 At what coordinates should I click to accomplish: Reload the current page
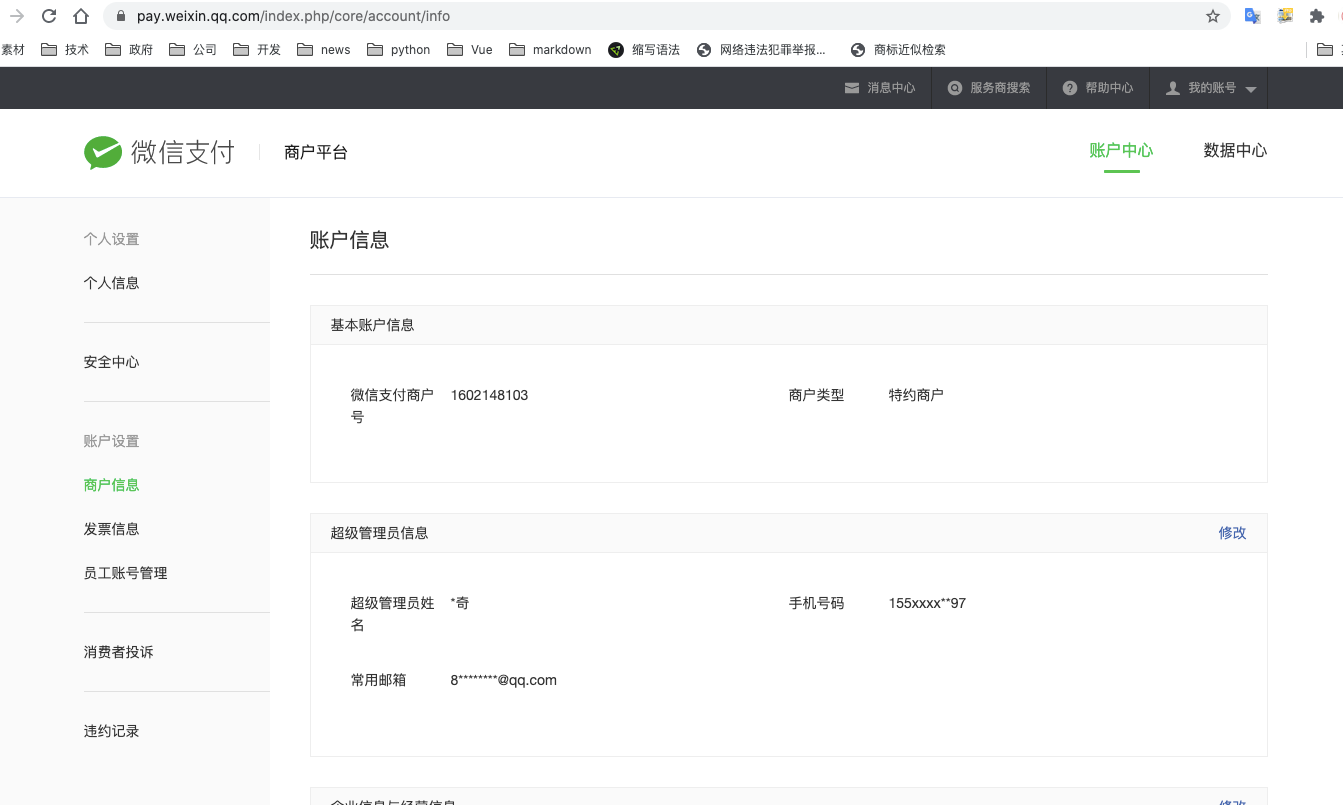point(49,16)
